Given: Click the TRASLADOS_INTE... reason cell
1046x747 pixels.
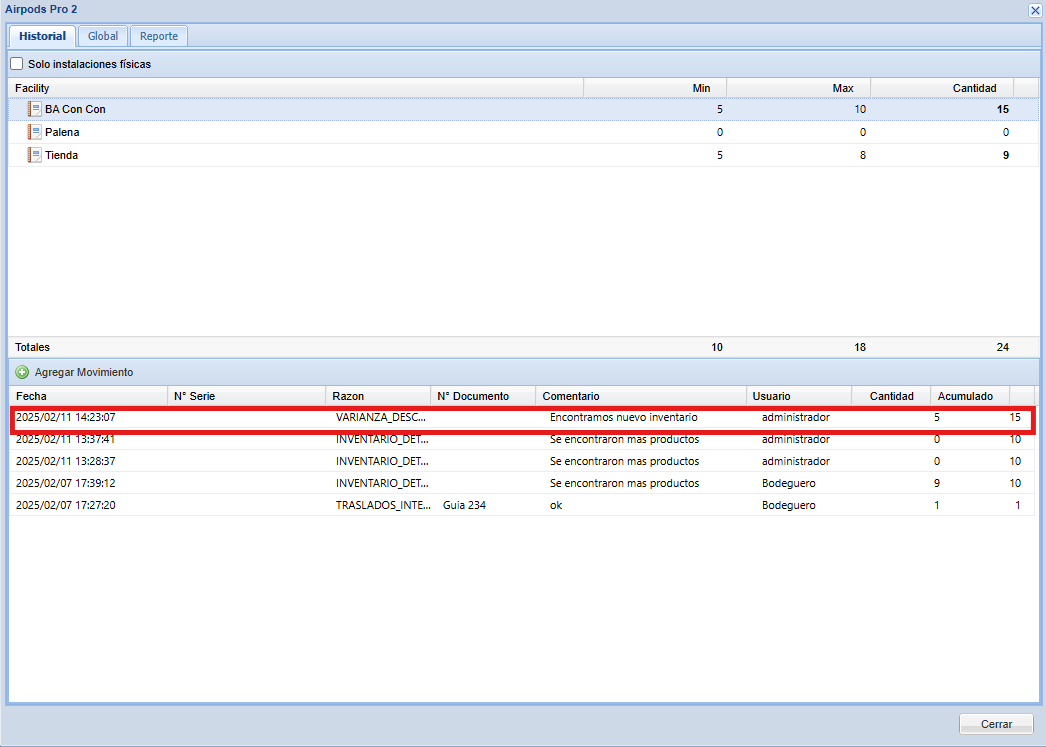Looking at the screenshot, I should coord(383,506).
